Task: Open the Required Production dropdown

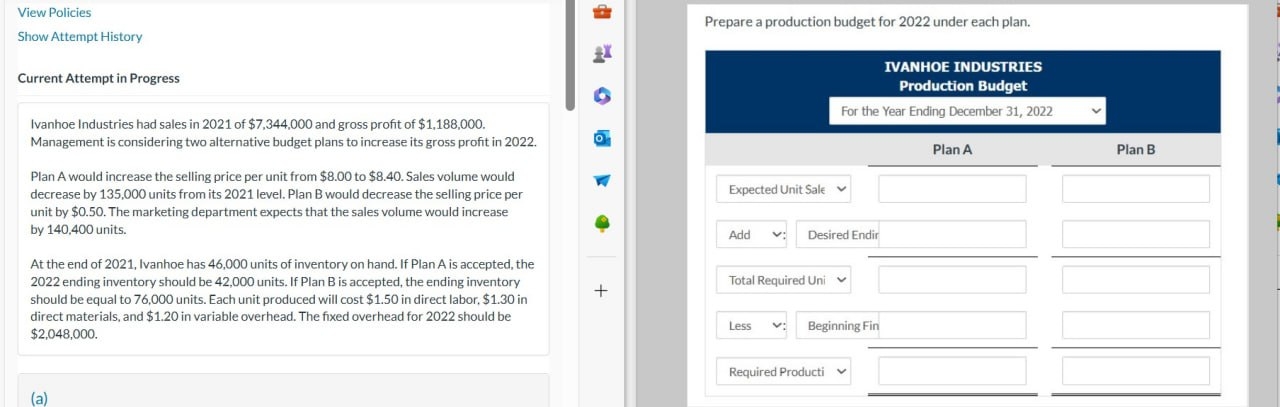Action: tap(783, 372)
